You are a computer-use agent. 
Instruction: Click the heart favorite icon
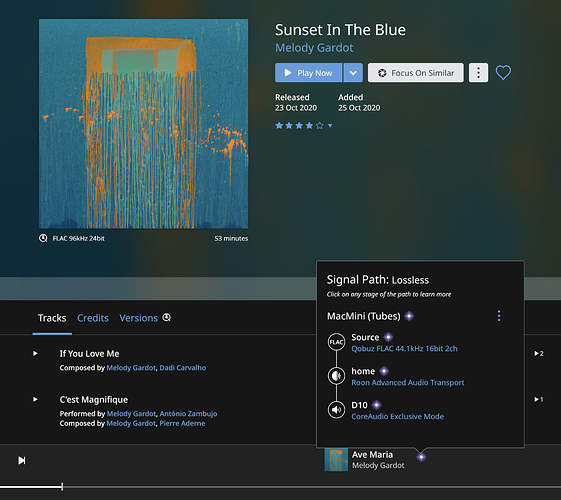coord(503,73)
